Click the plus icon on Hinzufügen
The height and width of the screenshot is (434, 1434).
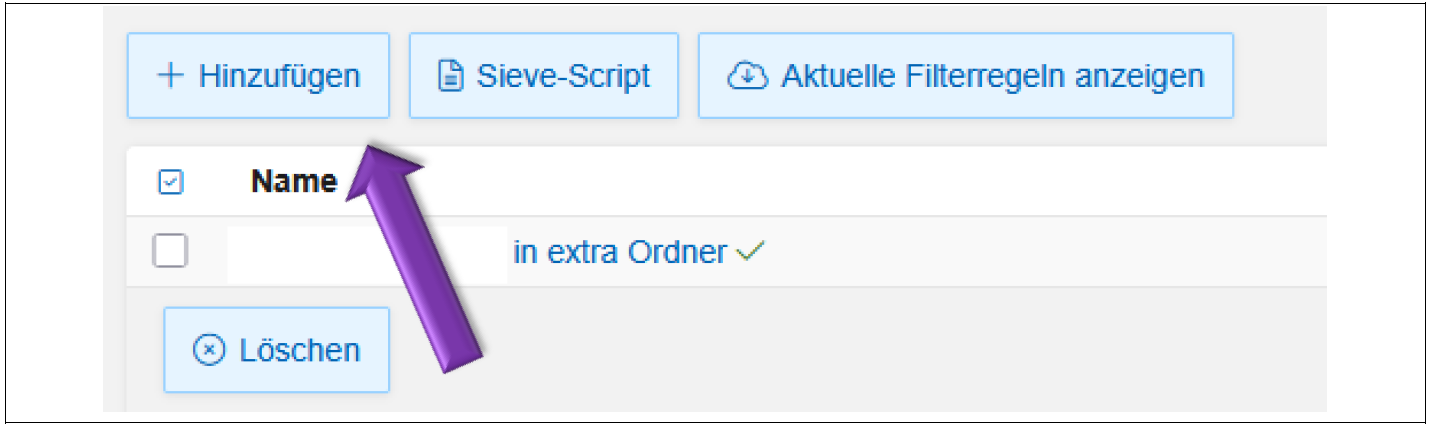(171, 76)
